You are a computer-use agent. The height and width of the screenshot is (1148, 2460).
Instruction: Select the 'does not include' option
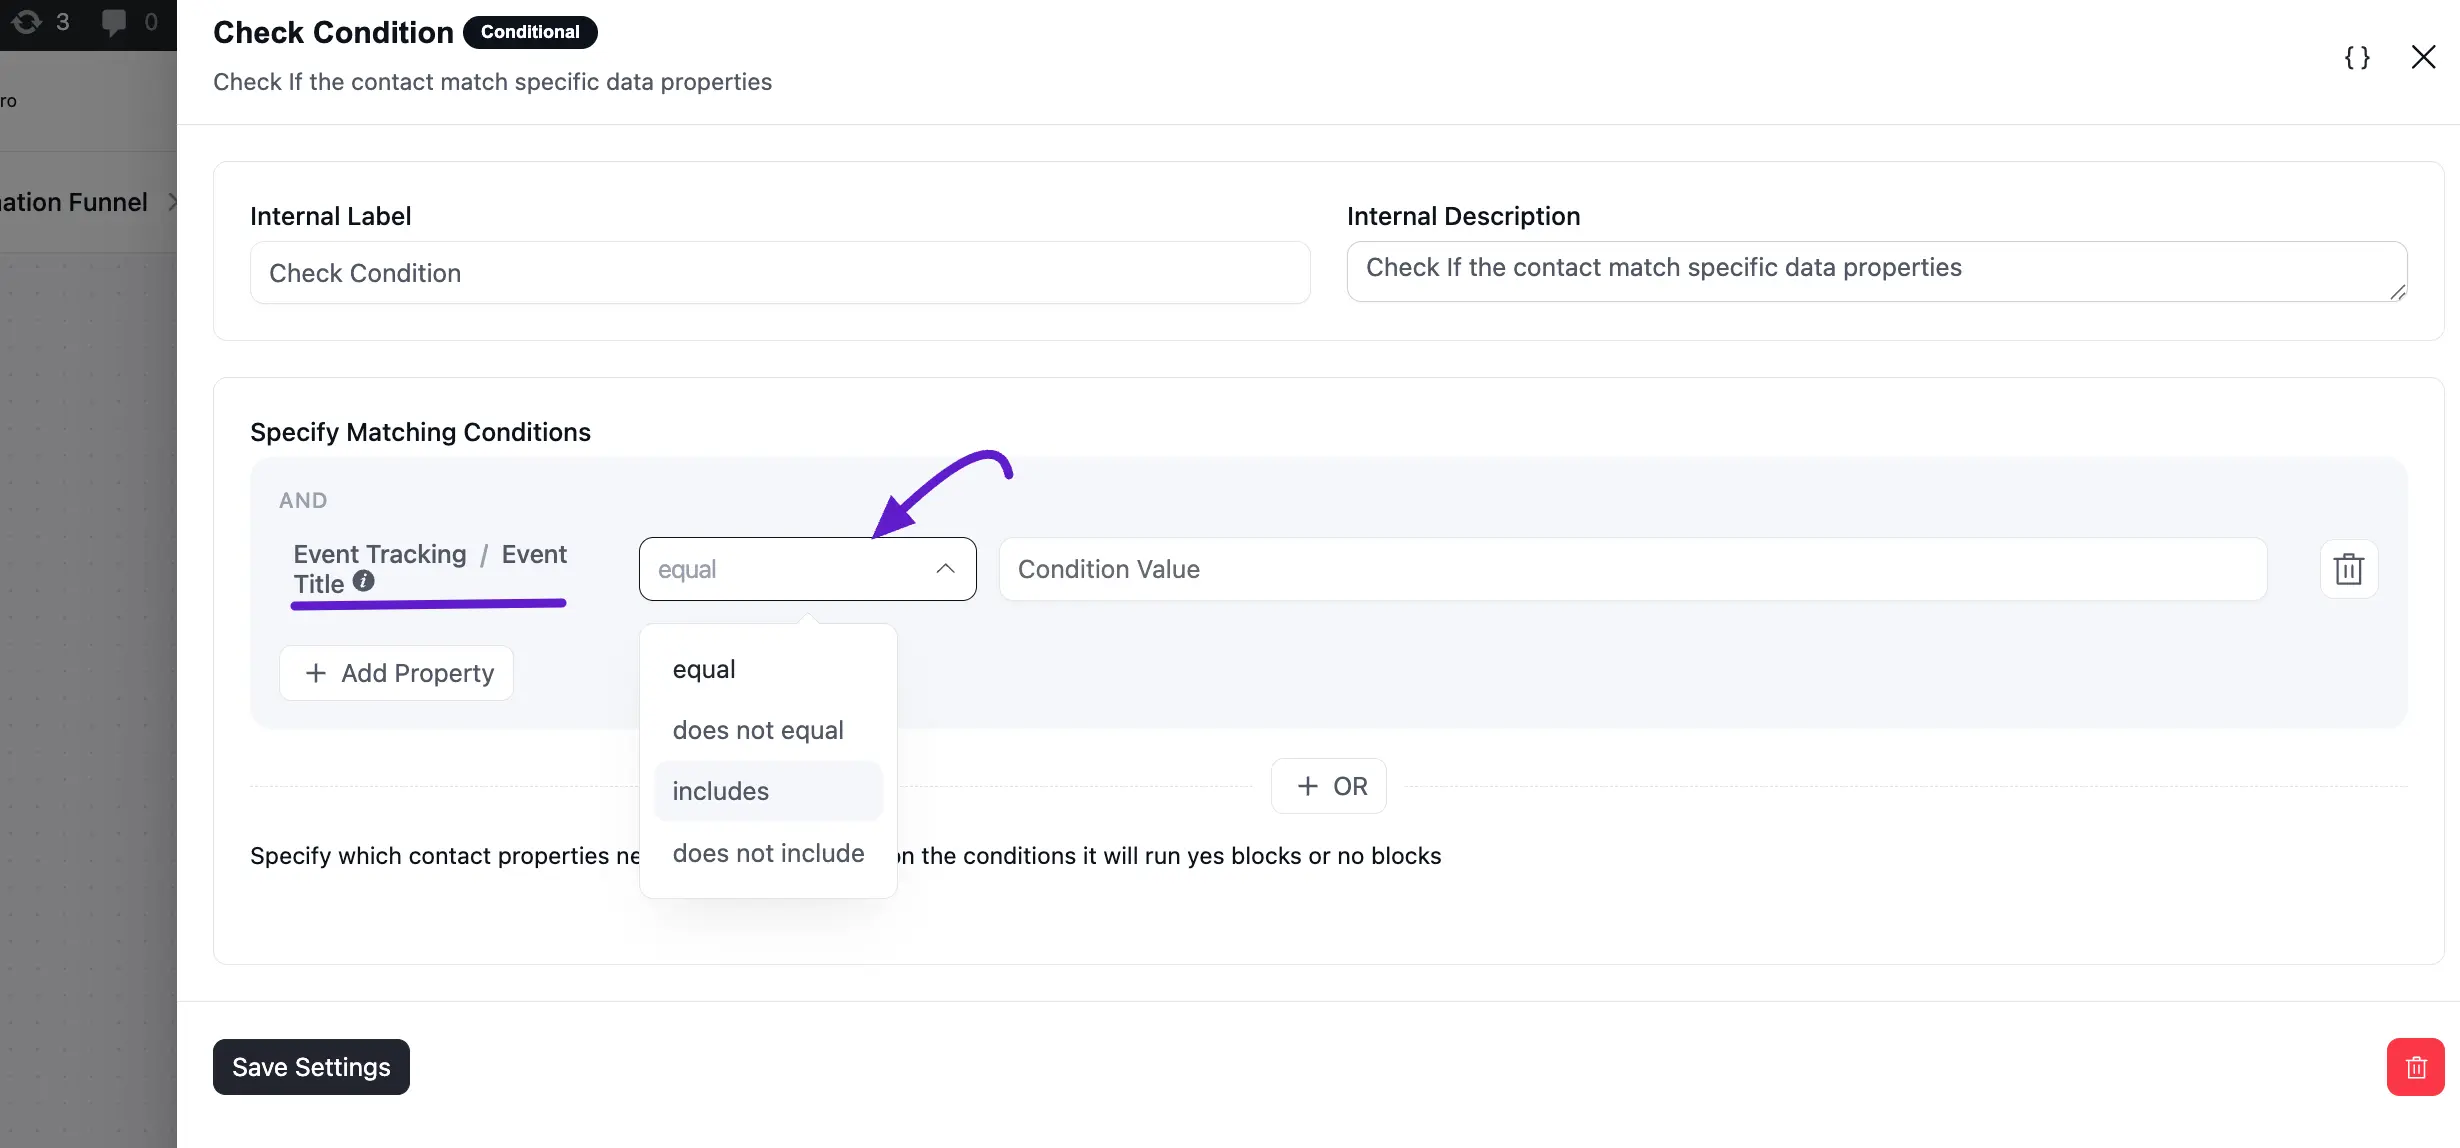[768, 853]
